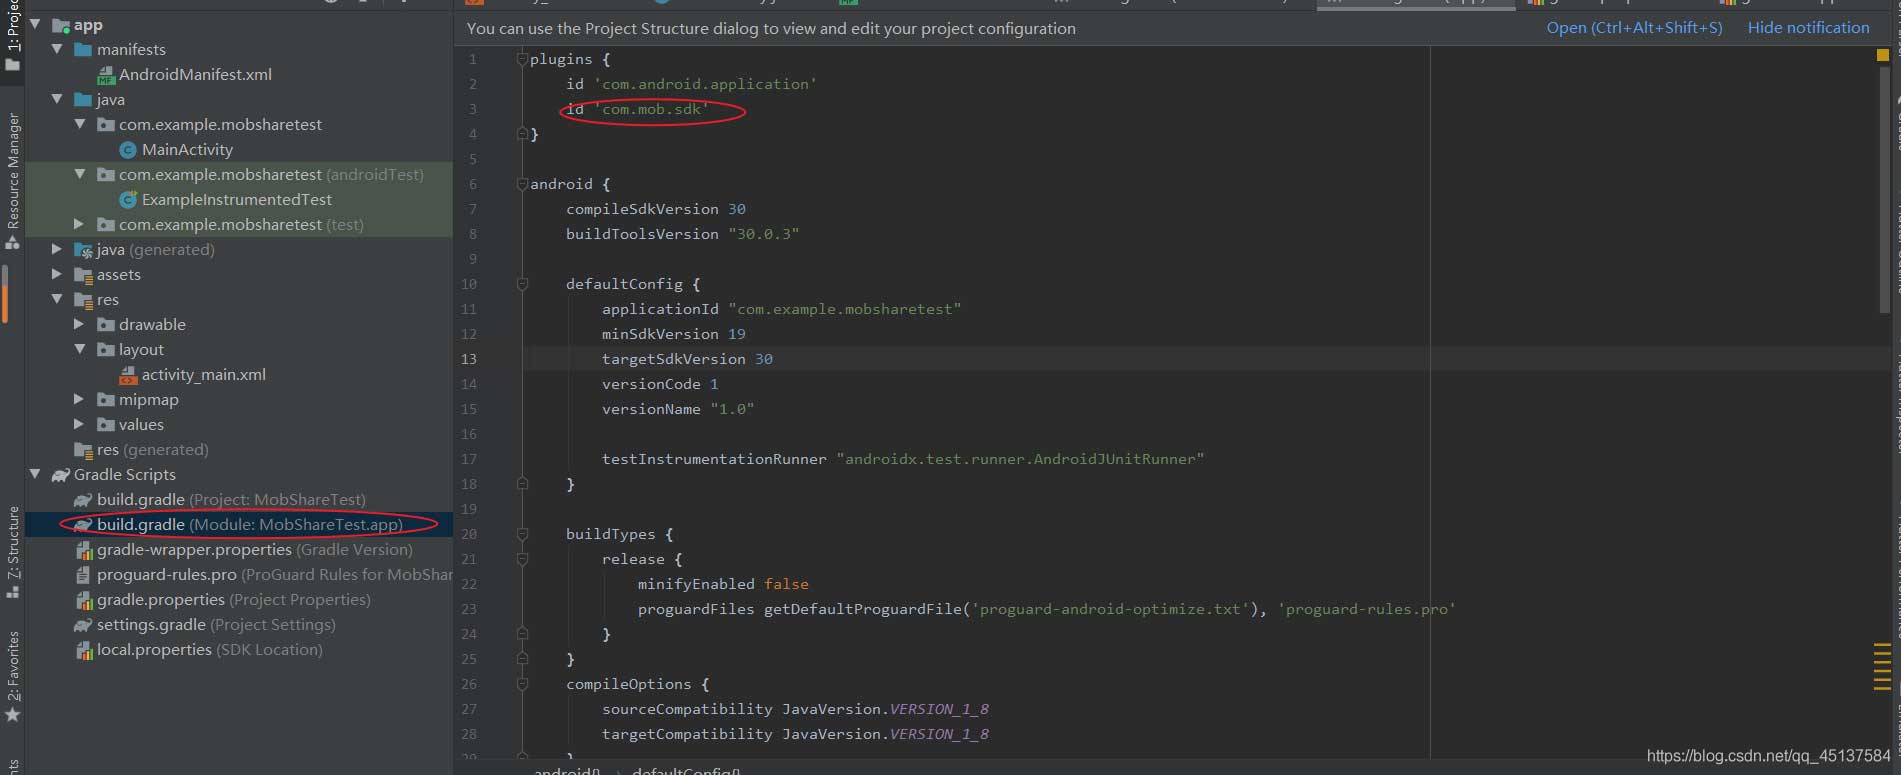Open build.gradle (Project: MobShareTest)

[x=231, y=499]
